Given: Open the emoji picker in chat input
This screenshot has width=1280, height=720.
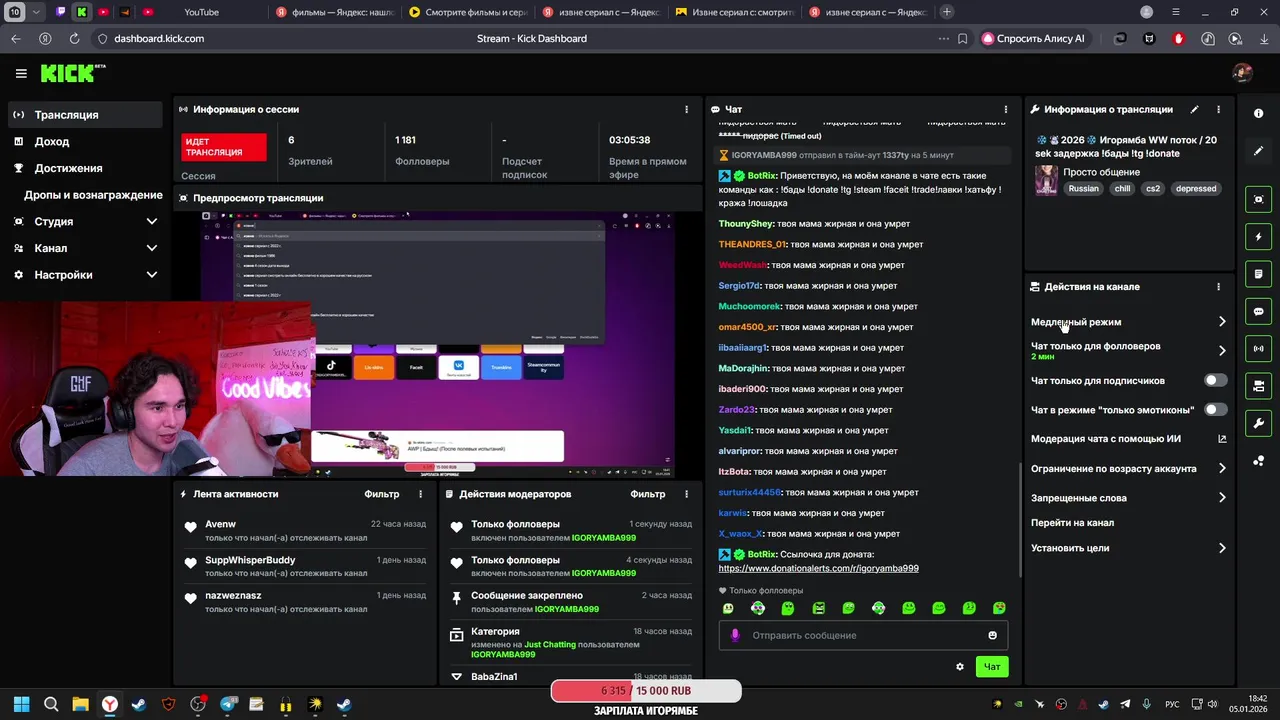Looking at the screenshot, I should pyautogui.click(x=992, y=635).
